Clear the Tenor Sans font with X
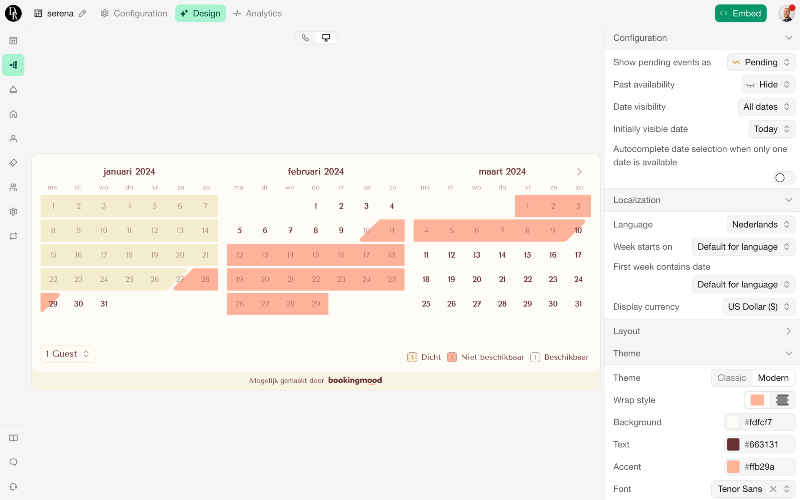800x500 pixels. pyautogui.click(x=773, y=489)
